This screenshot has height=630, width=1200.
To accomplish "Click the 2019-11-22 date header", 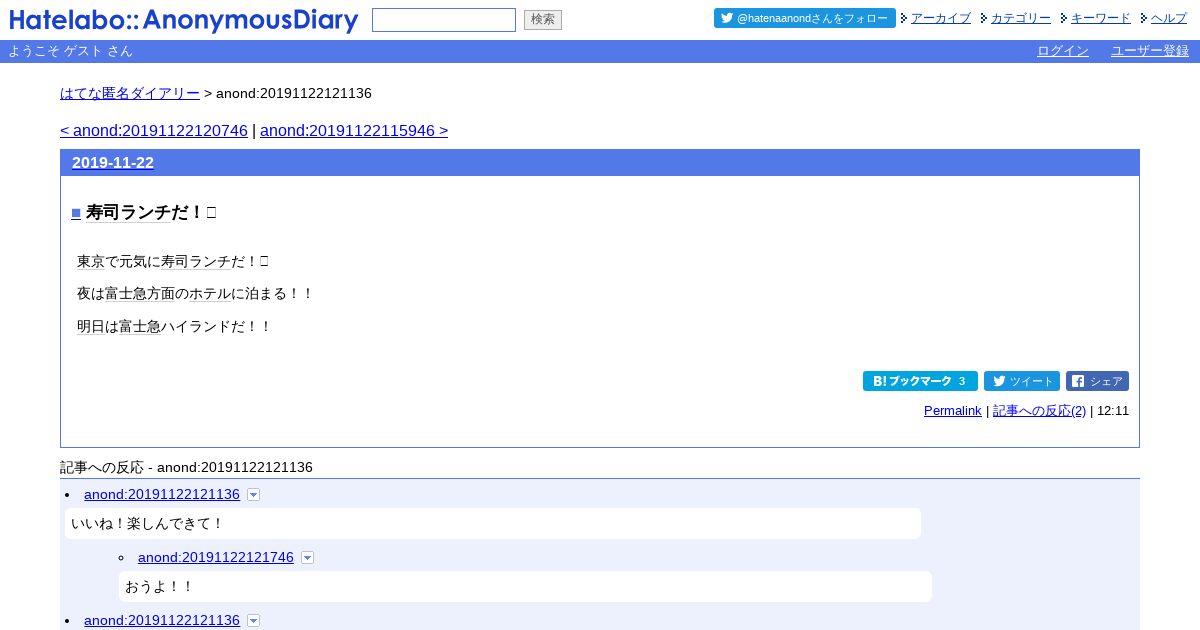I will coord(113,163).
